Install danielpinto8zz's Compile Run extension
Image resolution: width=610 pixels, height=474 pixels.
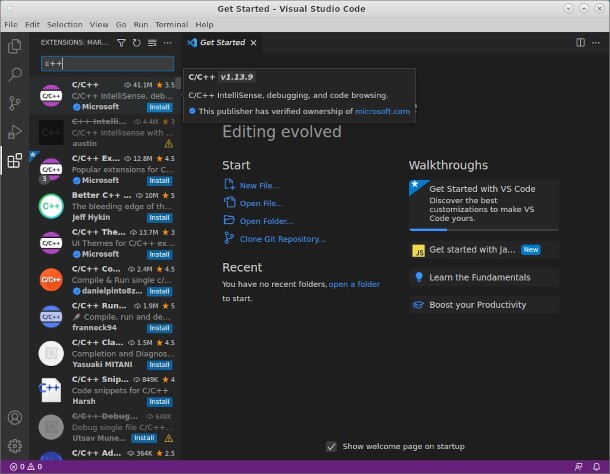(x=160, y=291)
